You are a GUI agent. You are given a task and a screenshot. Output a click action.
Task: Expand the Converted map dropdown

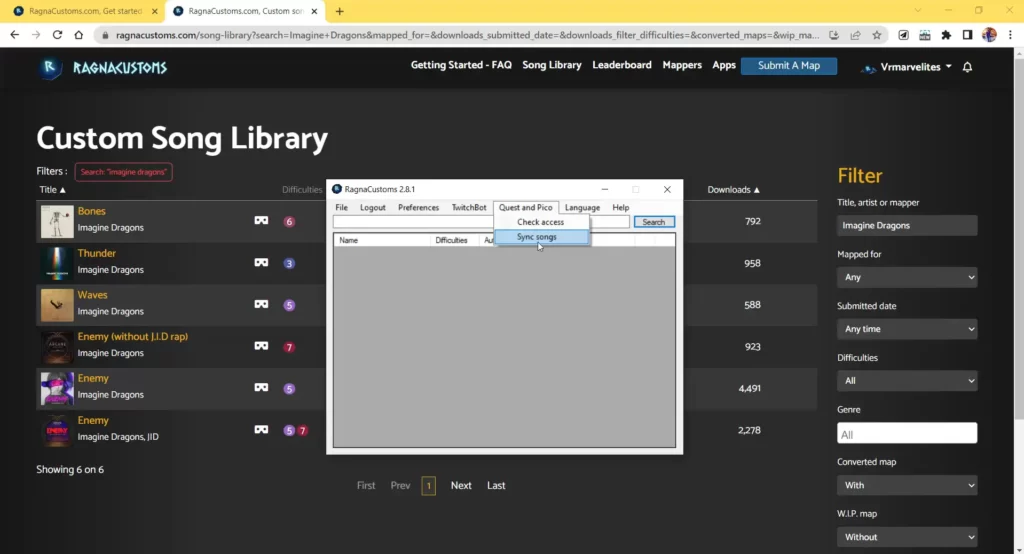(907, 485)
